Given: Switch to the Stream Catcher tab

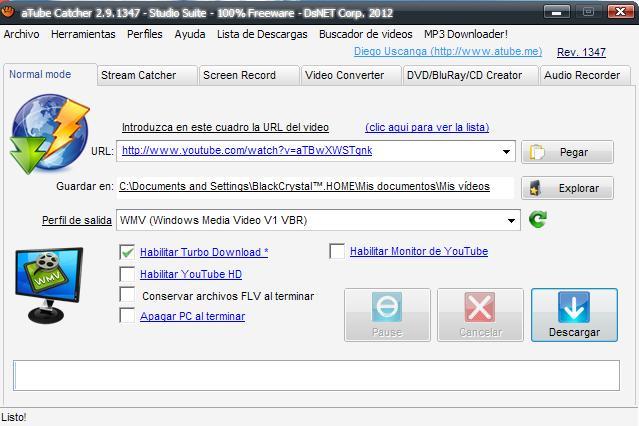Looking at the screenshot, I should 147,75.
